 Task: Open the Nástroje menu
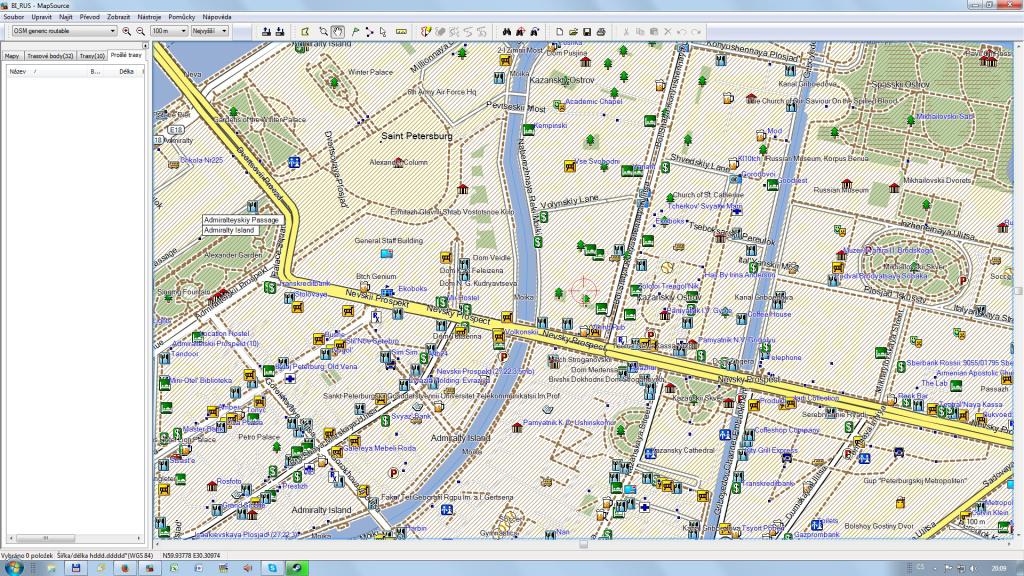click(149, 17)
